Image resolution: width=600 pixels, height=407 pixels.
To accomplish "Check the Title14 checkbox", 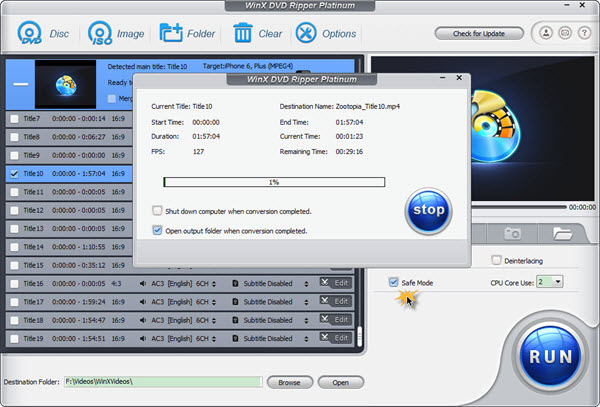I will click(15, 247).
